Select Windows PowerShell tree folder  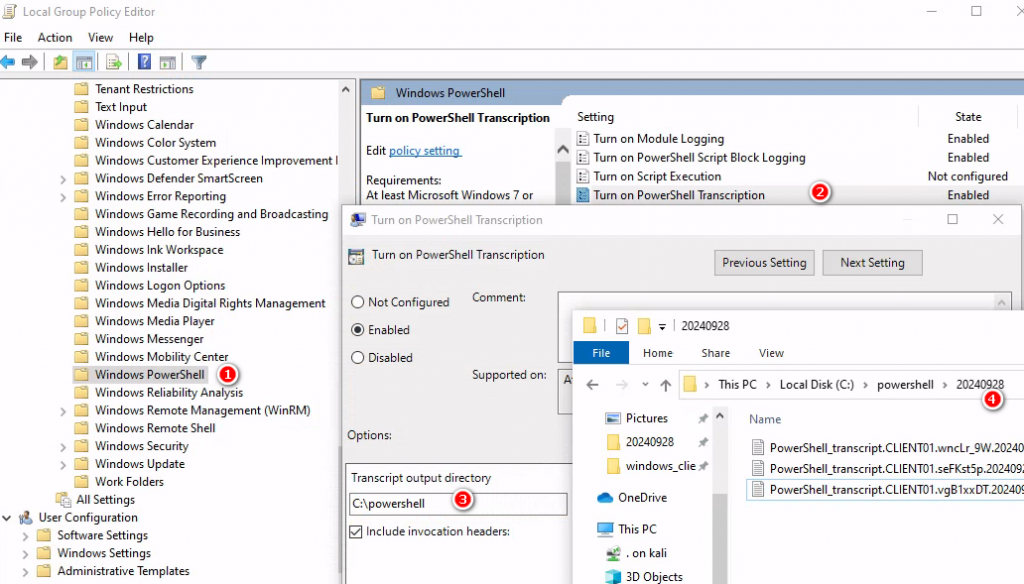point(140,374)
